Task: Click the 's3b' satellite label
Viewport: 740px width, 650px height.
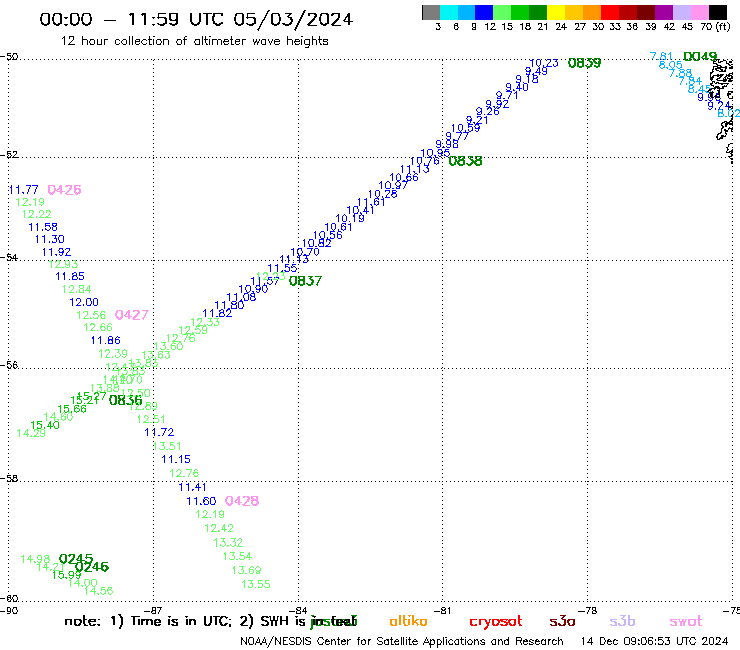Action: pyautogui.click(x=622, y=622)
